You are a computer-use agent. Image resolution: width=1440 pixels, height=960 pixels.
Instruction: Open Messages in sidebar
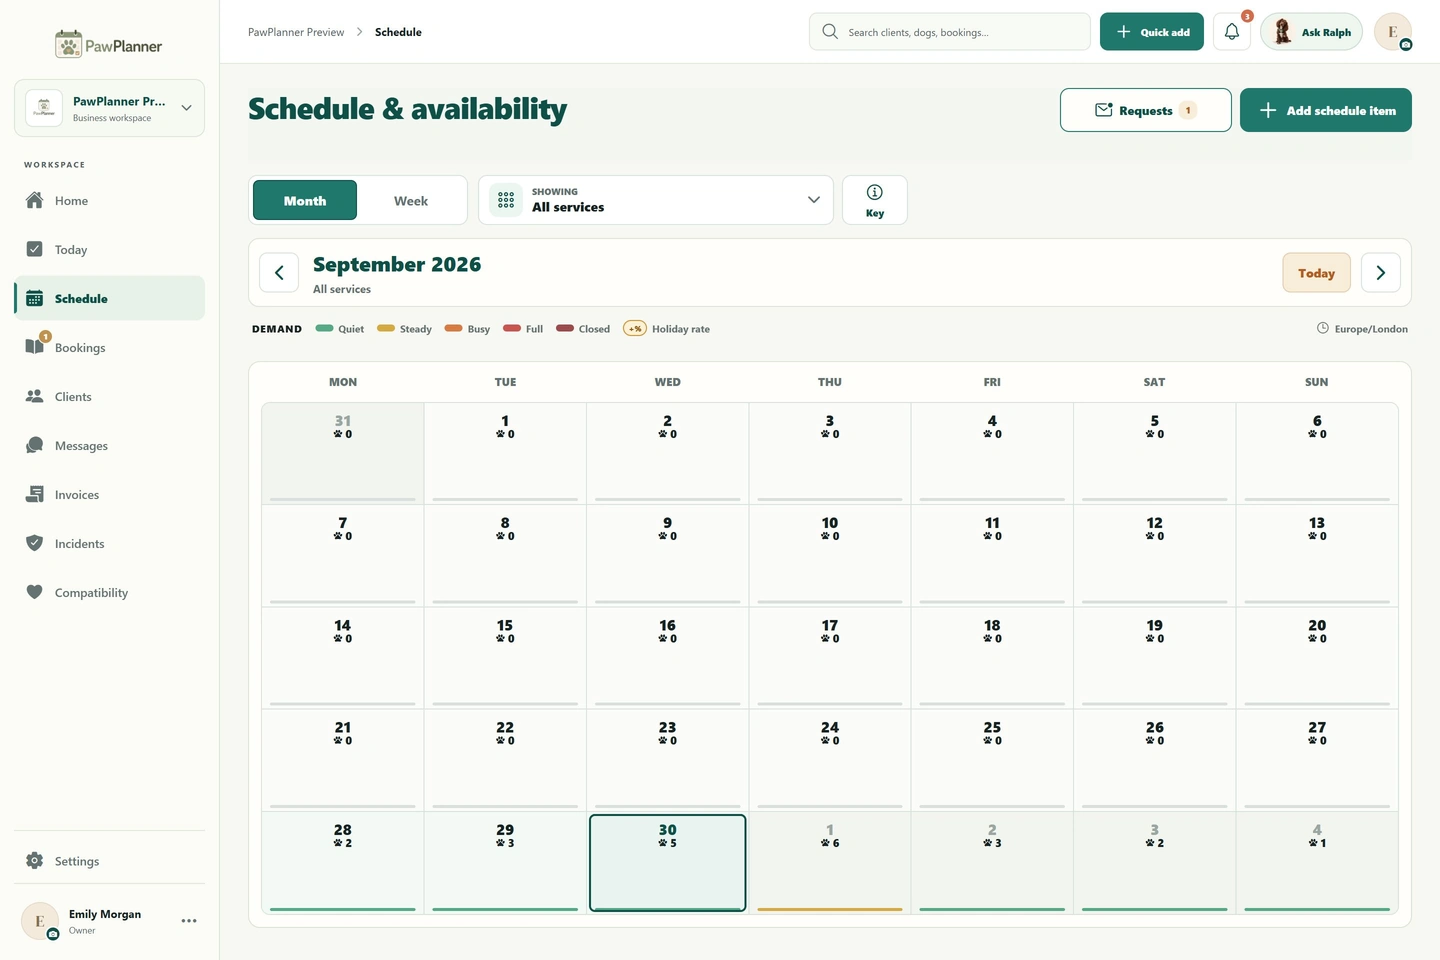[109, 445]
